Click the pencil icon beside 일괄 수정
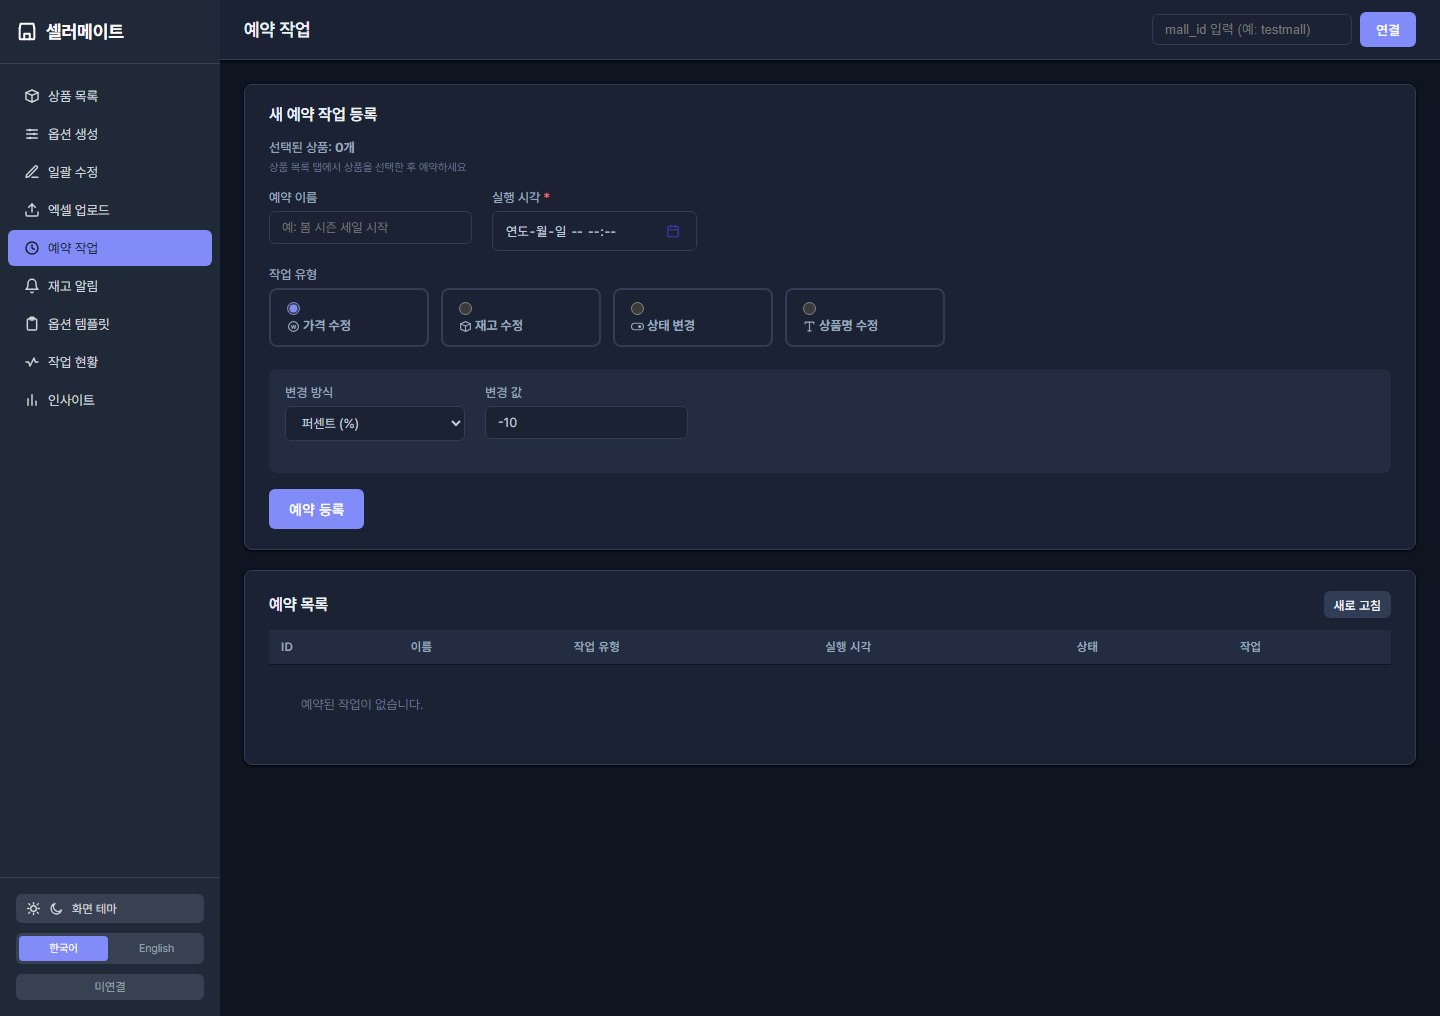 [x=32, y=172]
